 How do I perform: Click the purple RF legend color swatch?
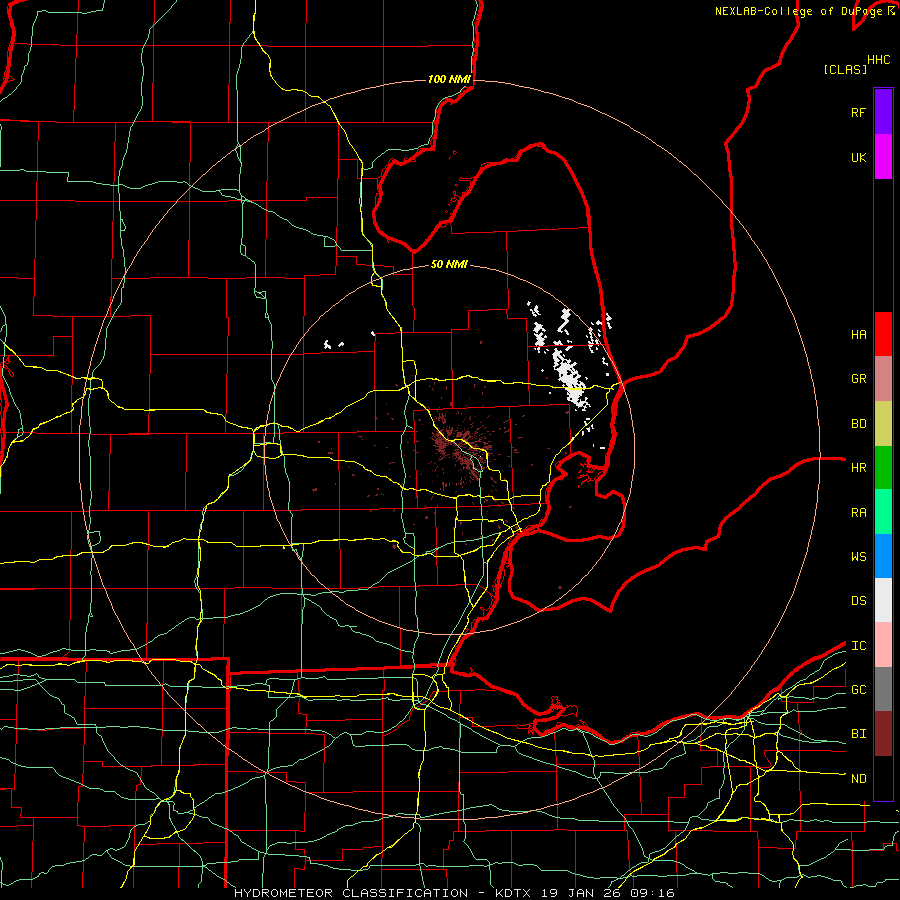pyautogui.click(x=883, y=112)
